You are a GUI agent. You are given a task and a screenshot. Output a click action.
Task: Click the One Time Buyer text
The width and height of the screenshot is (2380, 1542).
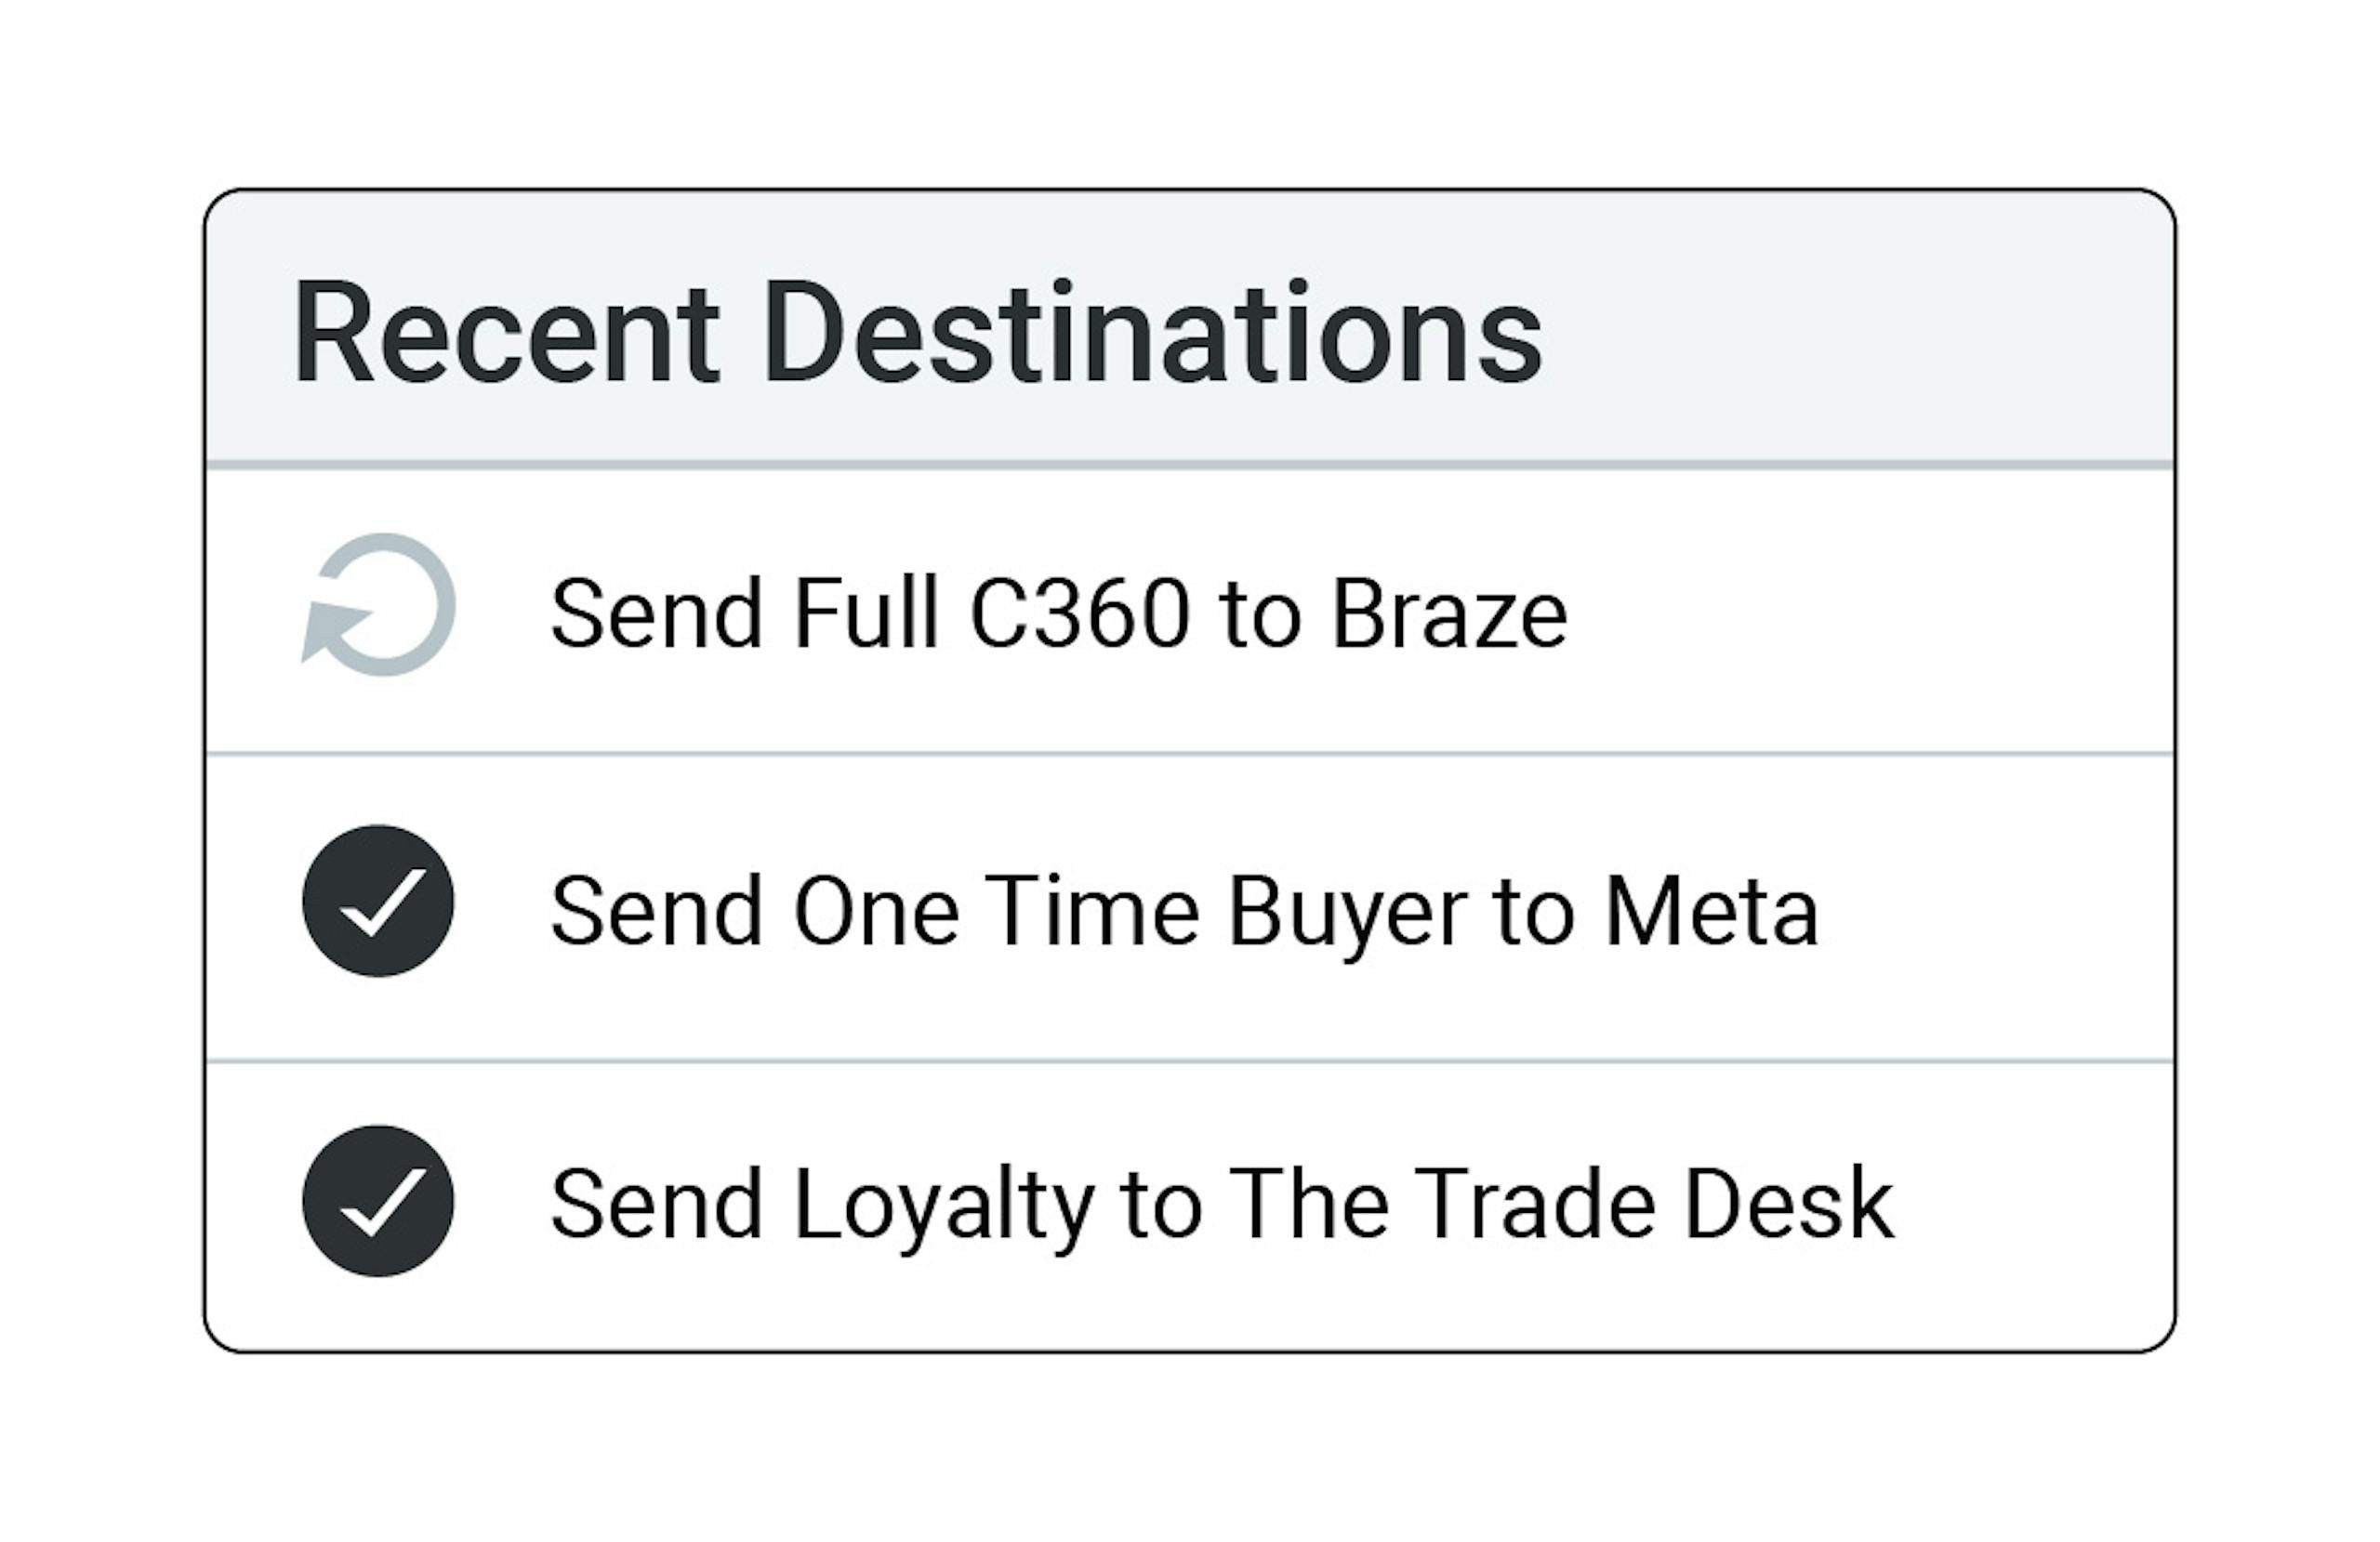point(1130,911)
